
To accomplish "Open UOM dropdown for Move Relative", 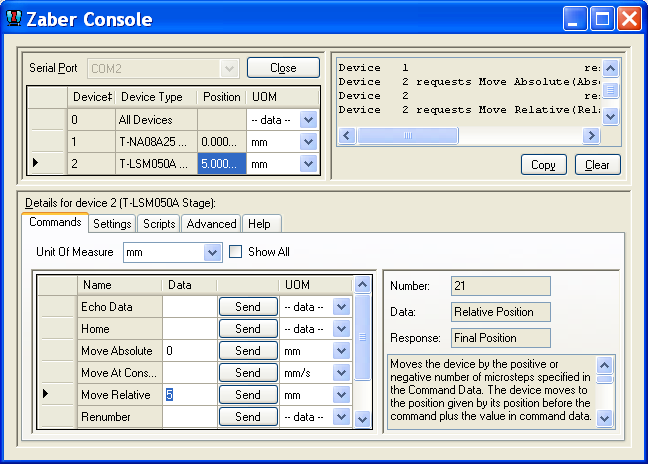I will pos(341,395).
